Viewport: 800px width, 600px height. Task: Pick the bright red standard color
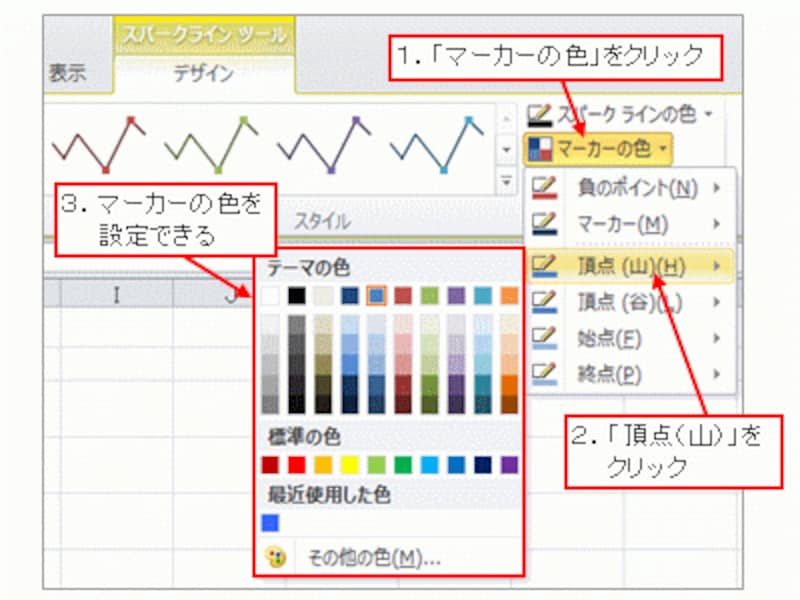[x=297, y=465]
